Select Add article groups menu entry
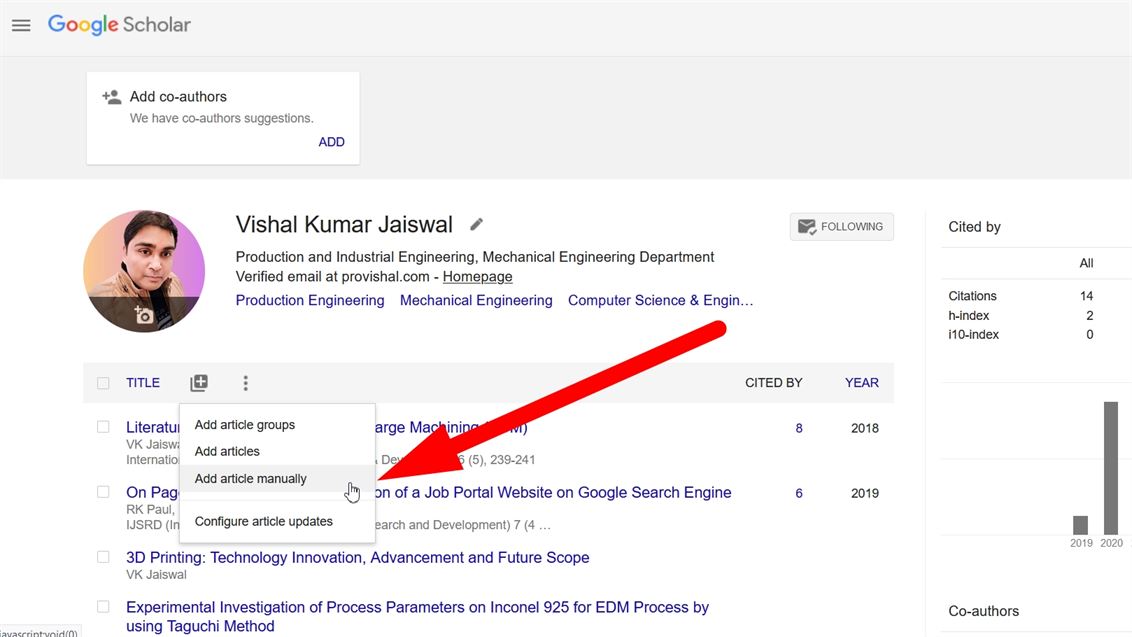The width and height of the screenshot is (1132, 637). coord(277,425)
